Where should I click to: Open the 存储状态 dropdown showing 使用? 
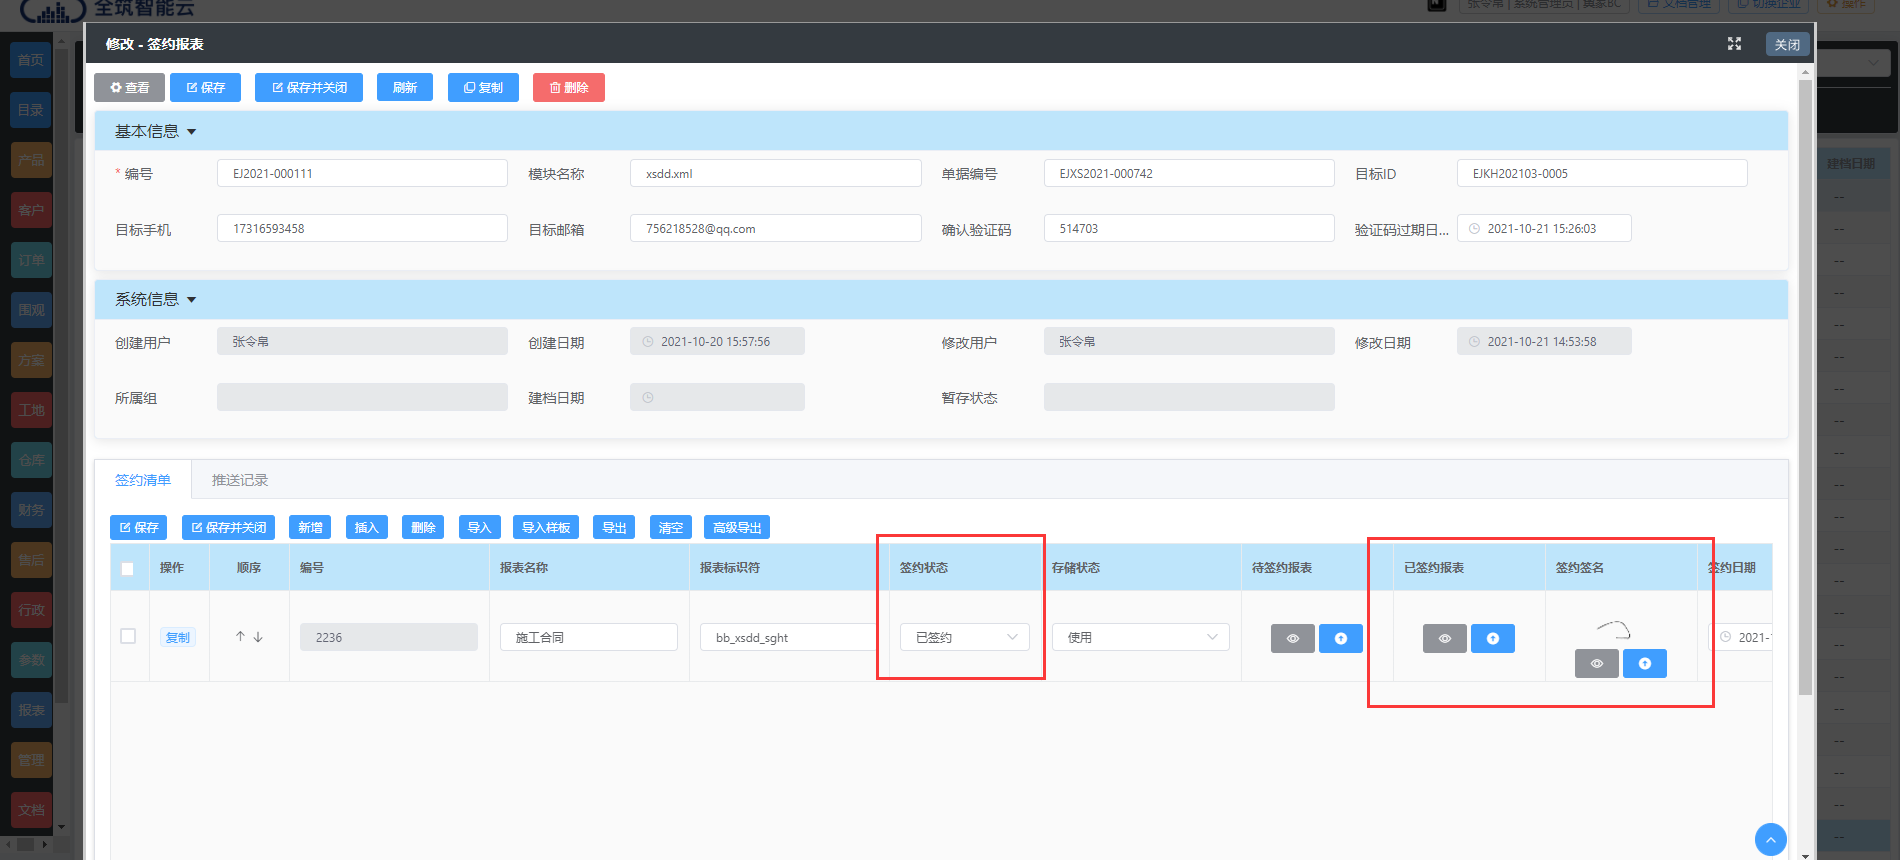pos(1140,637)
